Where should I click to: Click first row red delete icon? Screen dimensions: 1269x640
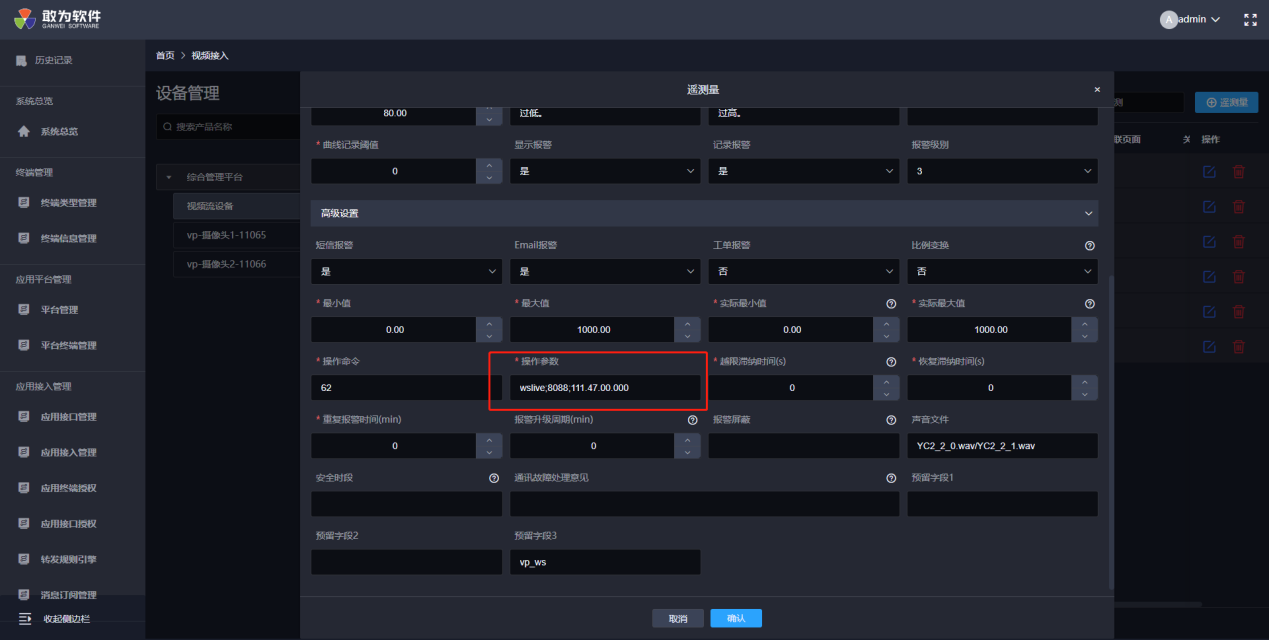[x=1238, y=171]
